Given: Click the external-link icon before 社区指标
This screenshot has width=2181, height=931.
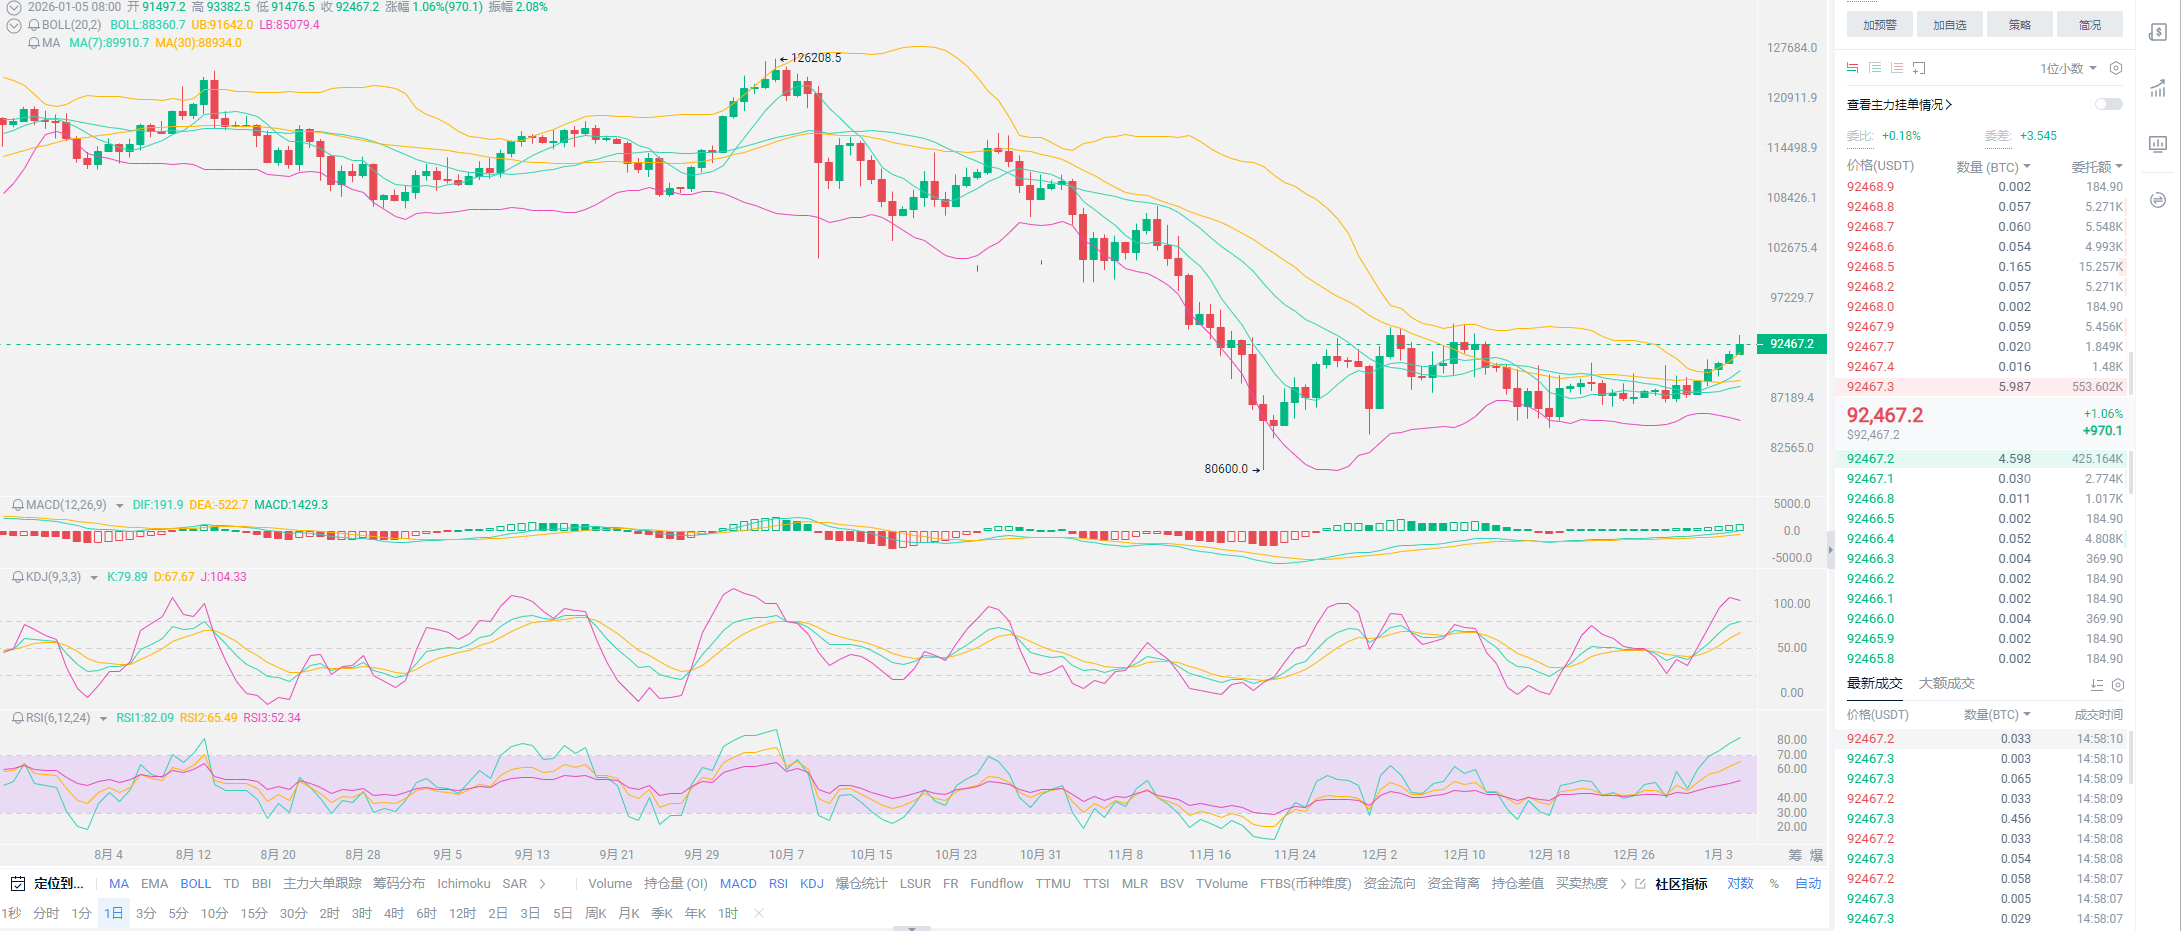Looking at the screenshot, I should click(1640, 884).
